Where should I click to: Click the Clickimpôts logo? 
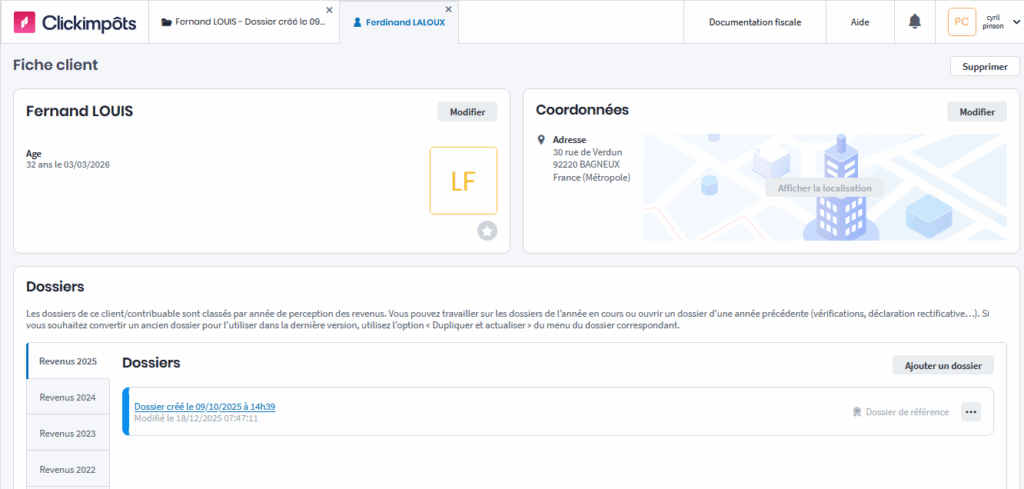pos(74,22)
